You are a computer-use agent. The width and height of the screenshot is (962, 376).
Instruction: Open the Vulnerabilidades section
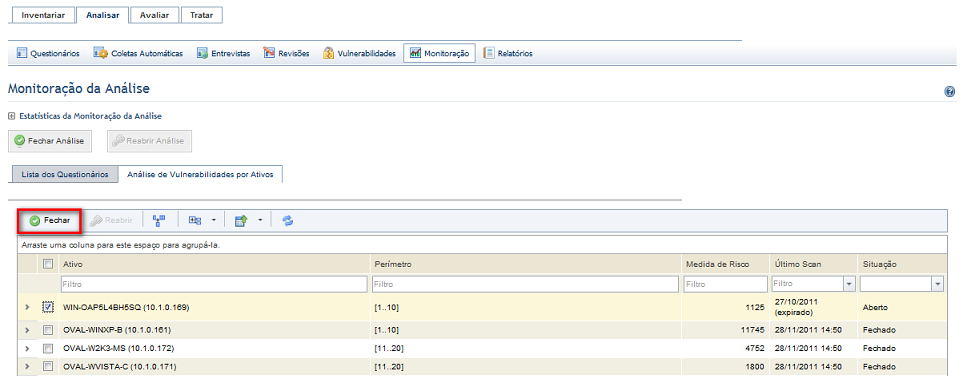(360, 53)
